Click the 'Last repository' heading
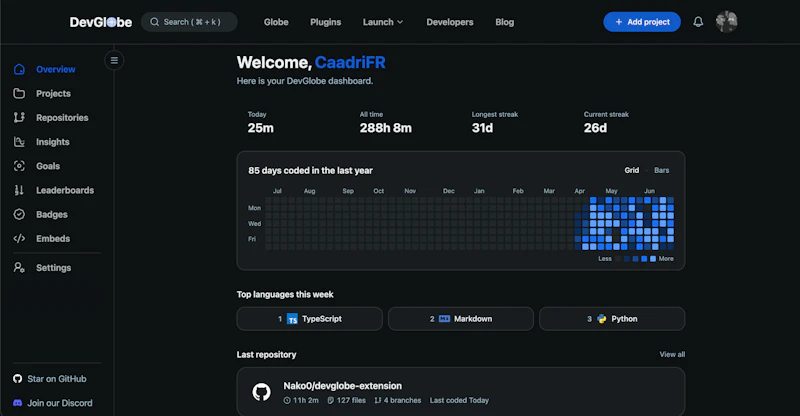 click(x=266, y=354)
